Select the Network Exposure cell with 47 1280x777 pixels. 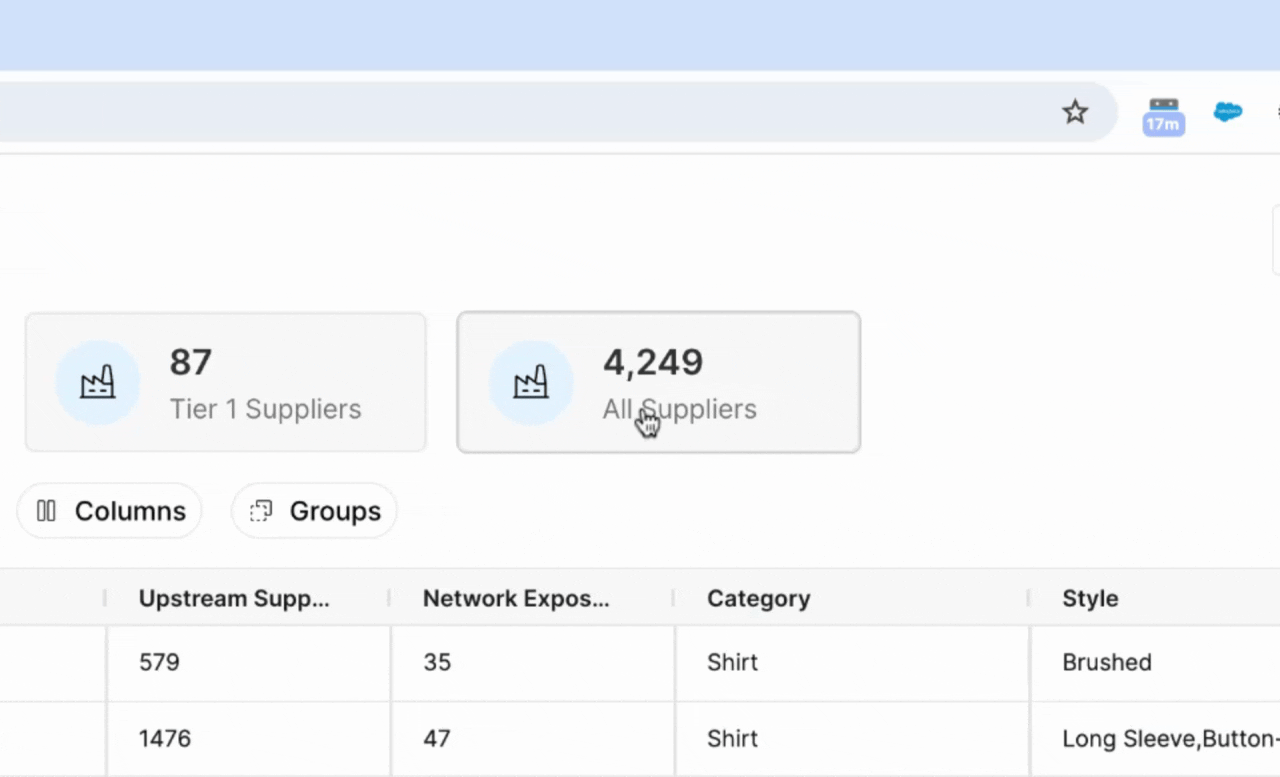pyautogui.click(x=437, y=738)
